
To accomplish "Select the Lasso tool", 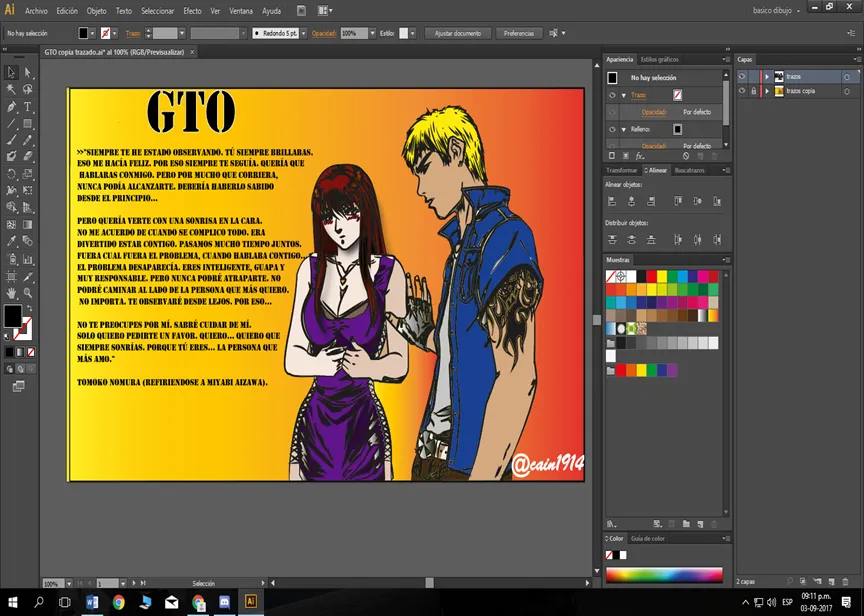I will (28, 89).
